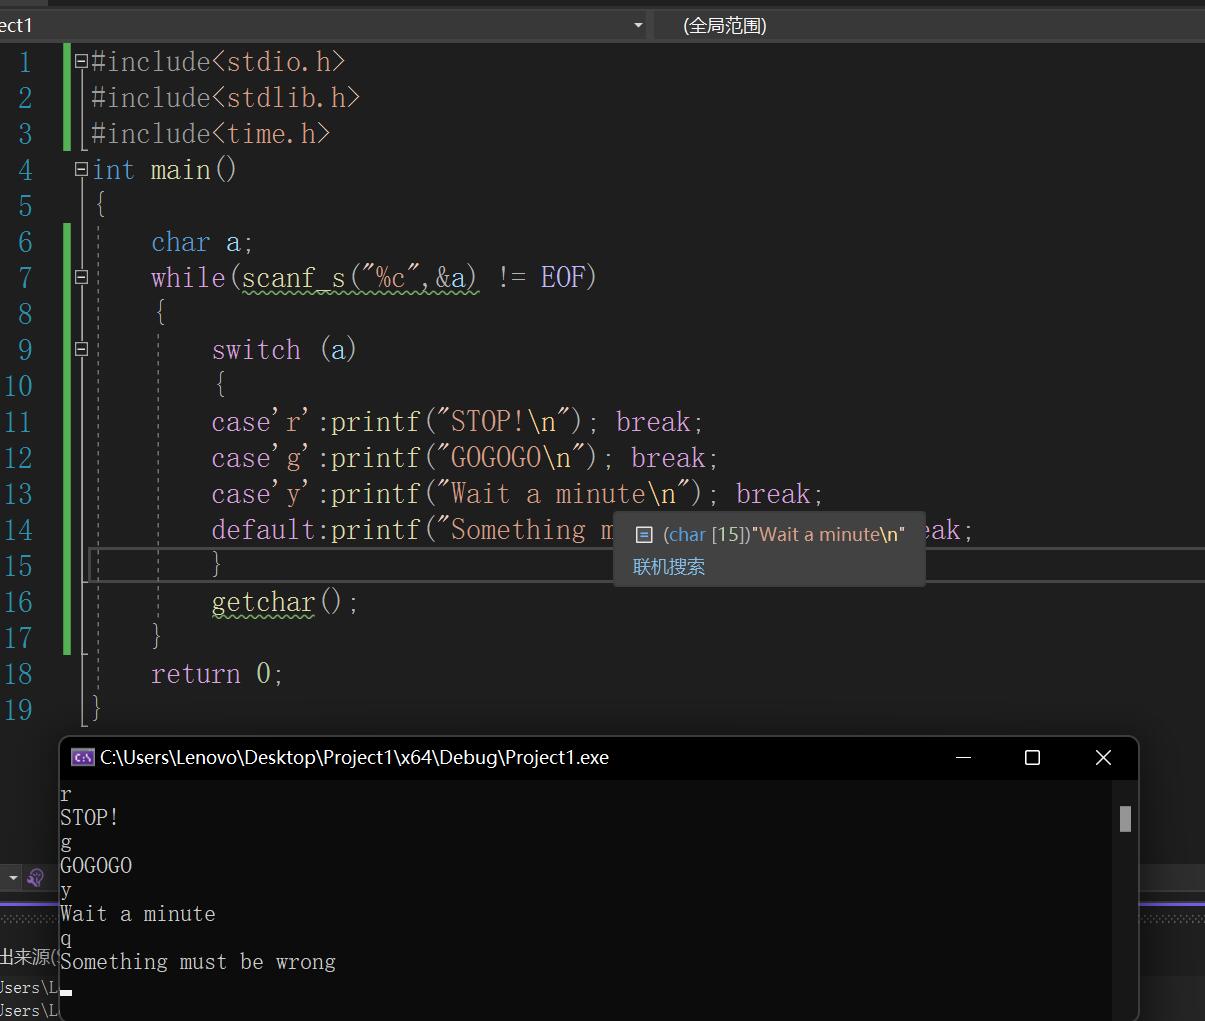The height and width of the screenshot is (1021, 1205).
Task: Maximize the Project1.exe console window
Action: 1032,758
